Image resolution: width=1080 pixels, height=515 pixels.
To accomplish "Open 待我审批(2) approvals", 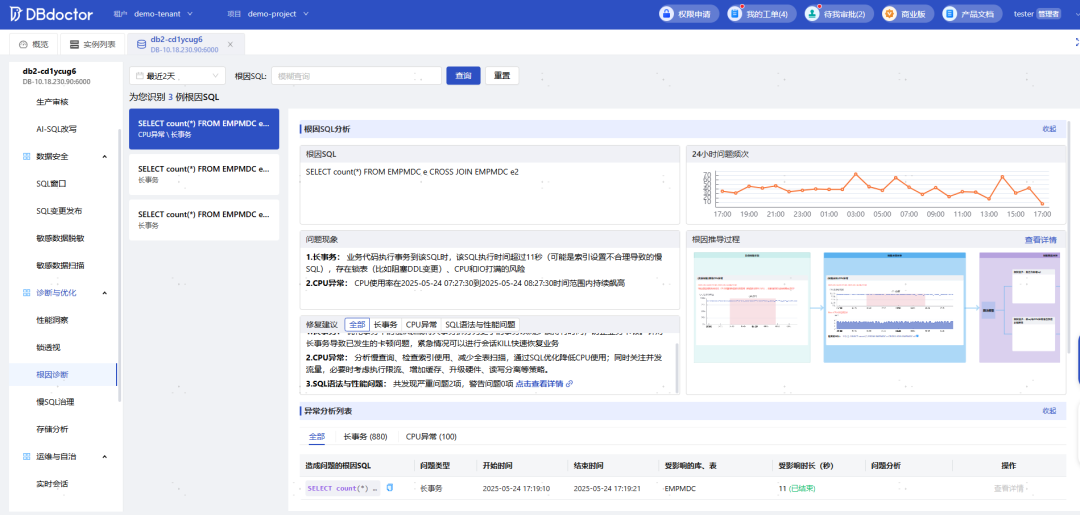I will pos(839,14).
